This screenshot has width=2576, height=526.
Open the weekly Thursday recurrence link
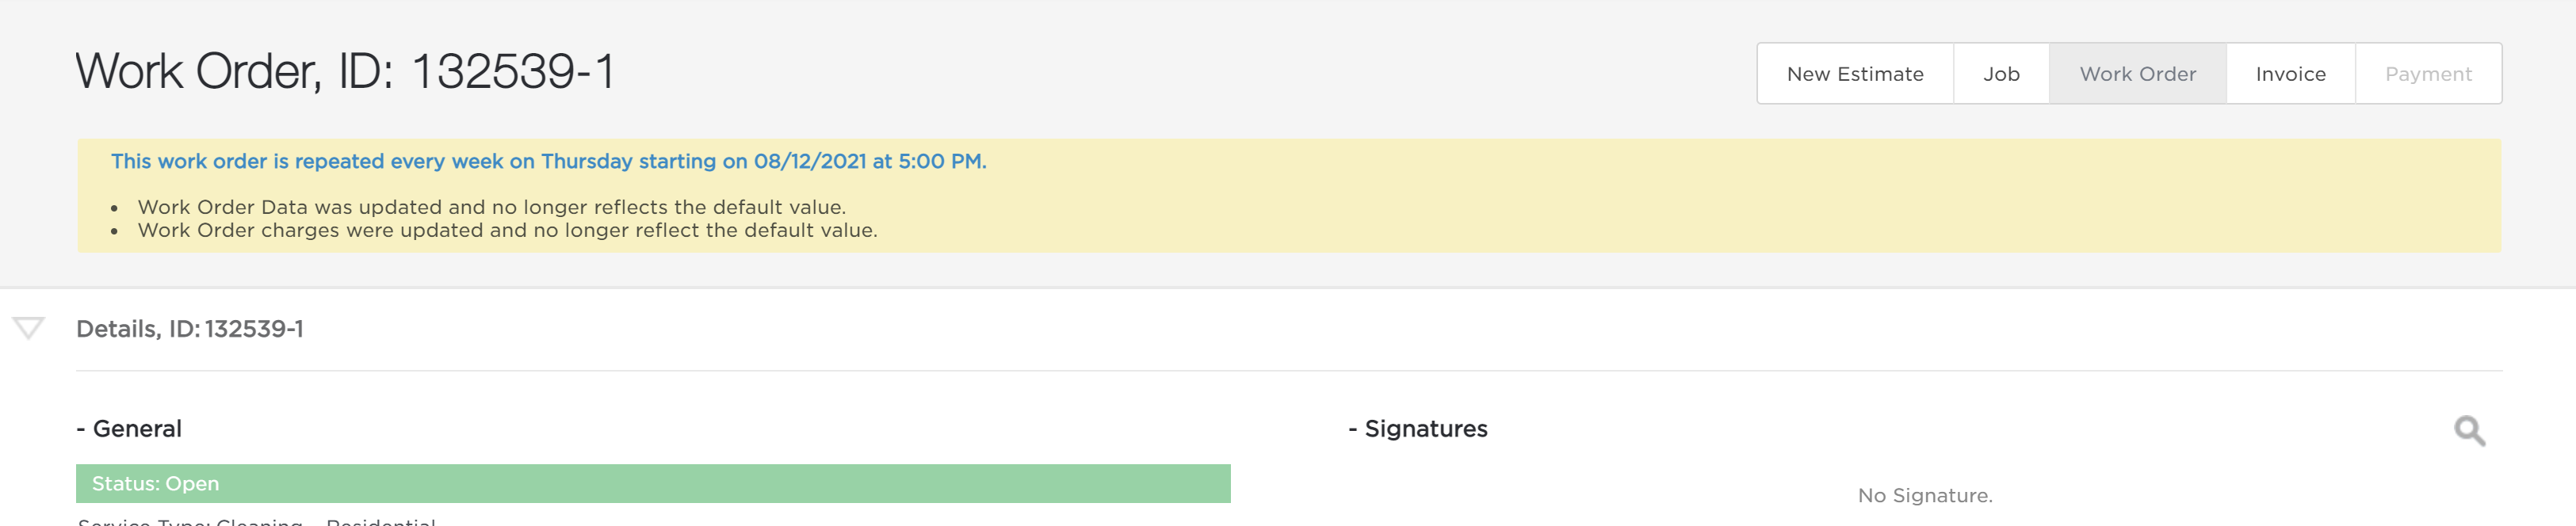point(548,161)
